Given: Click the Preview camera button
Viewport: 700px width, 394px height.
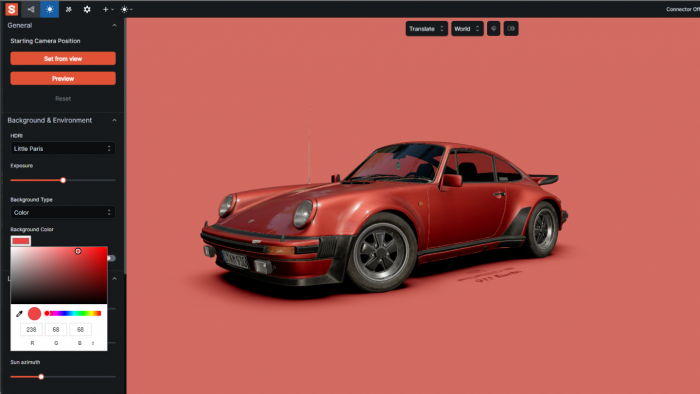Looking at the screenshot, I should coord(63,79).
